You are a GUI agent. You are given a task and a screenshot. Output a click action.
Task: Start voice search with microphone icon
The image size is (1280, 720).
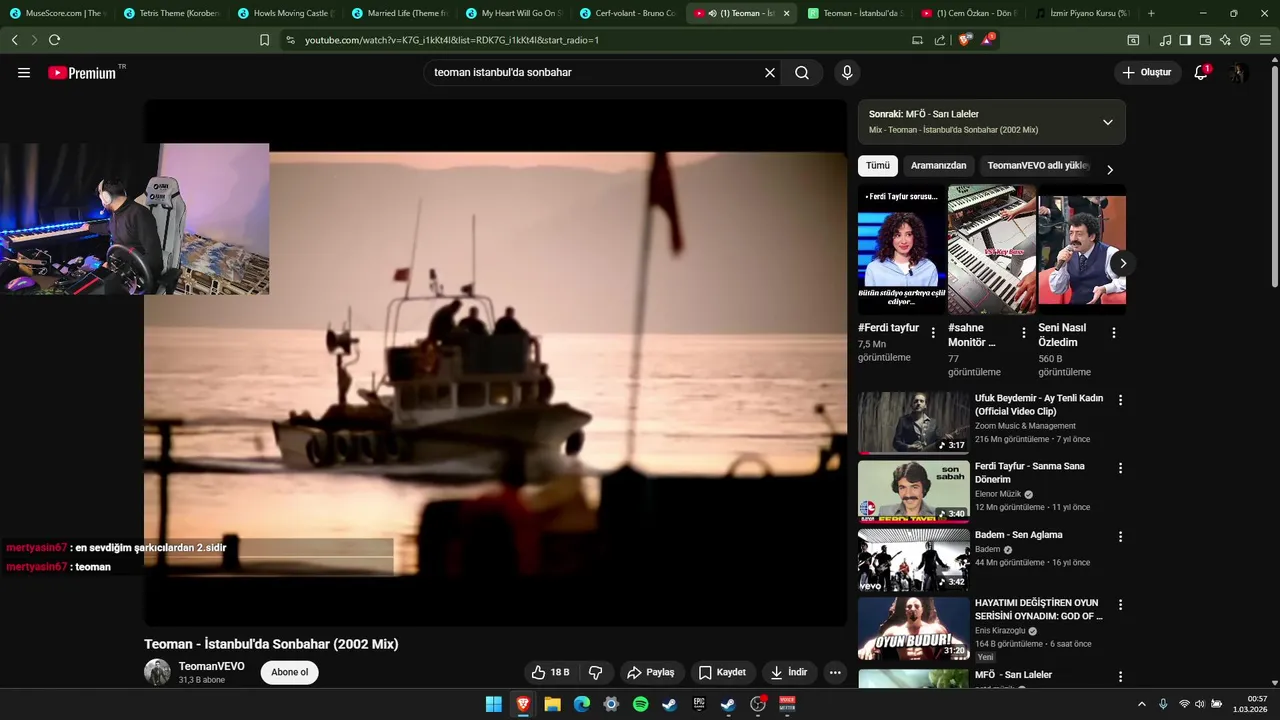click(847, 73)
